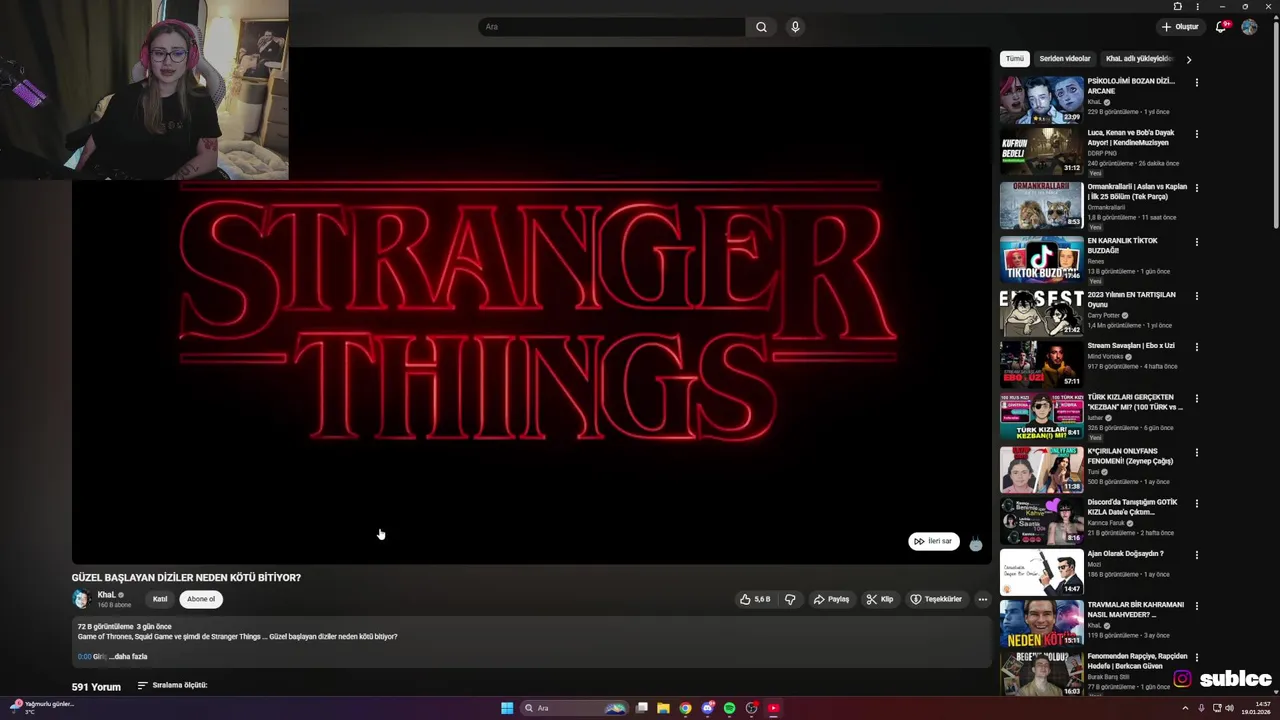Open options for Stream Savaşları video

click(1197, 347)
